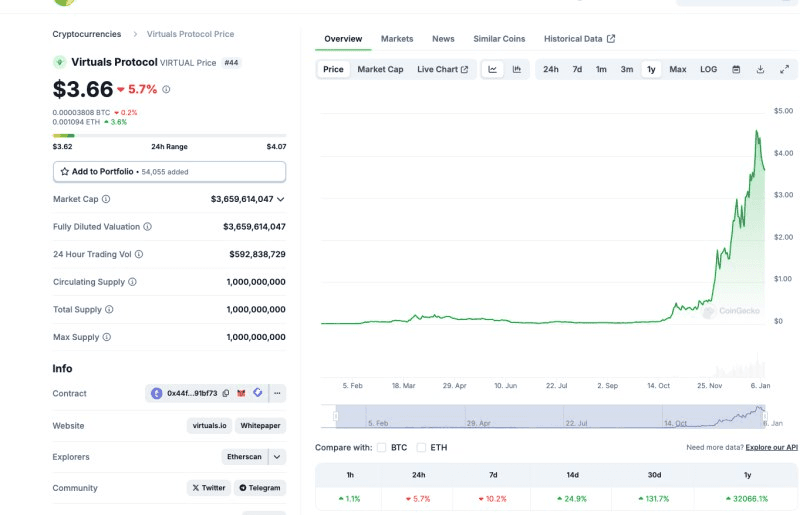Screen dimensions: 800x515
Task: Toggle ETH comparison checkbox
Action: (x=421, y=448)
